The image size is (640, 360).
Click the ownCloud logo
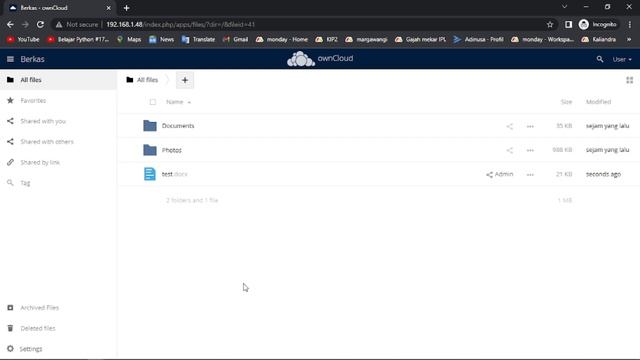(x=320, y=59)
